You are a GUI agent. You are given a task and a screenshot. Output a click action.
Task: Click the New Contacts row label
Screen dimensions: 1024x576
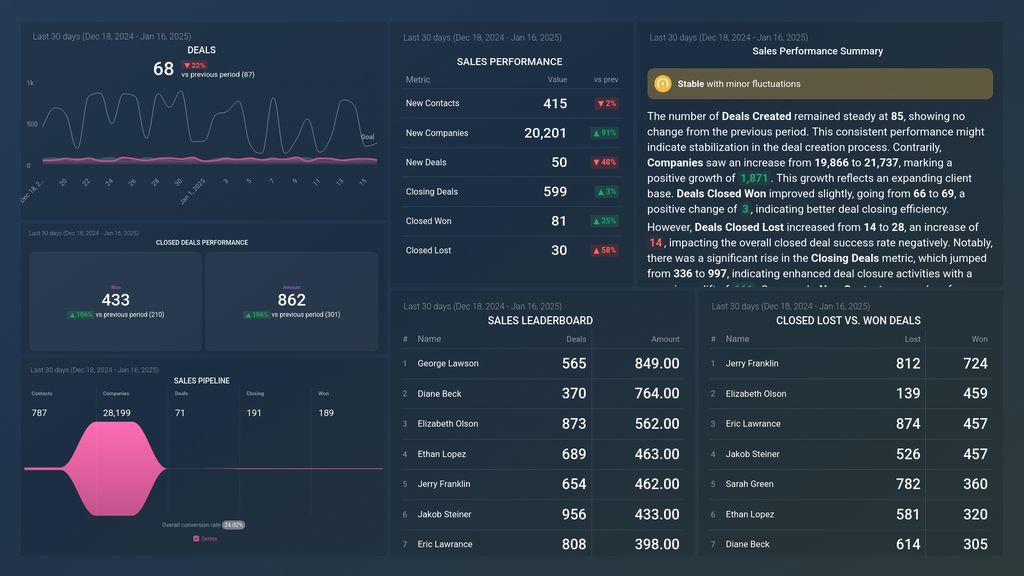432,103
